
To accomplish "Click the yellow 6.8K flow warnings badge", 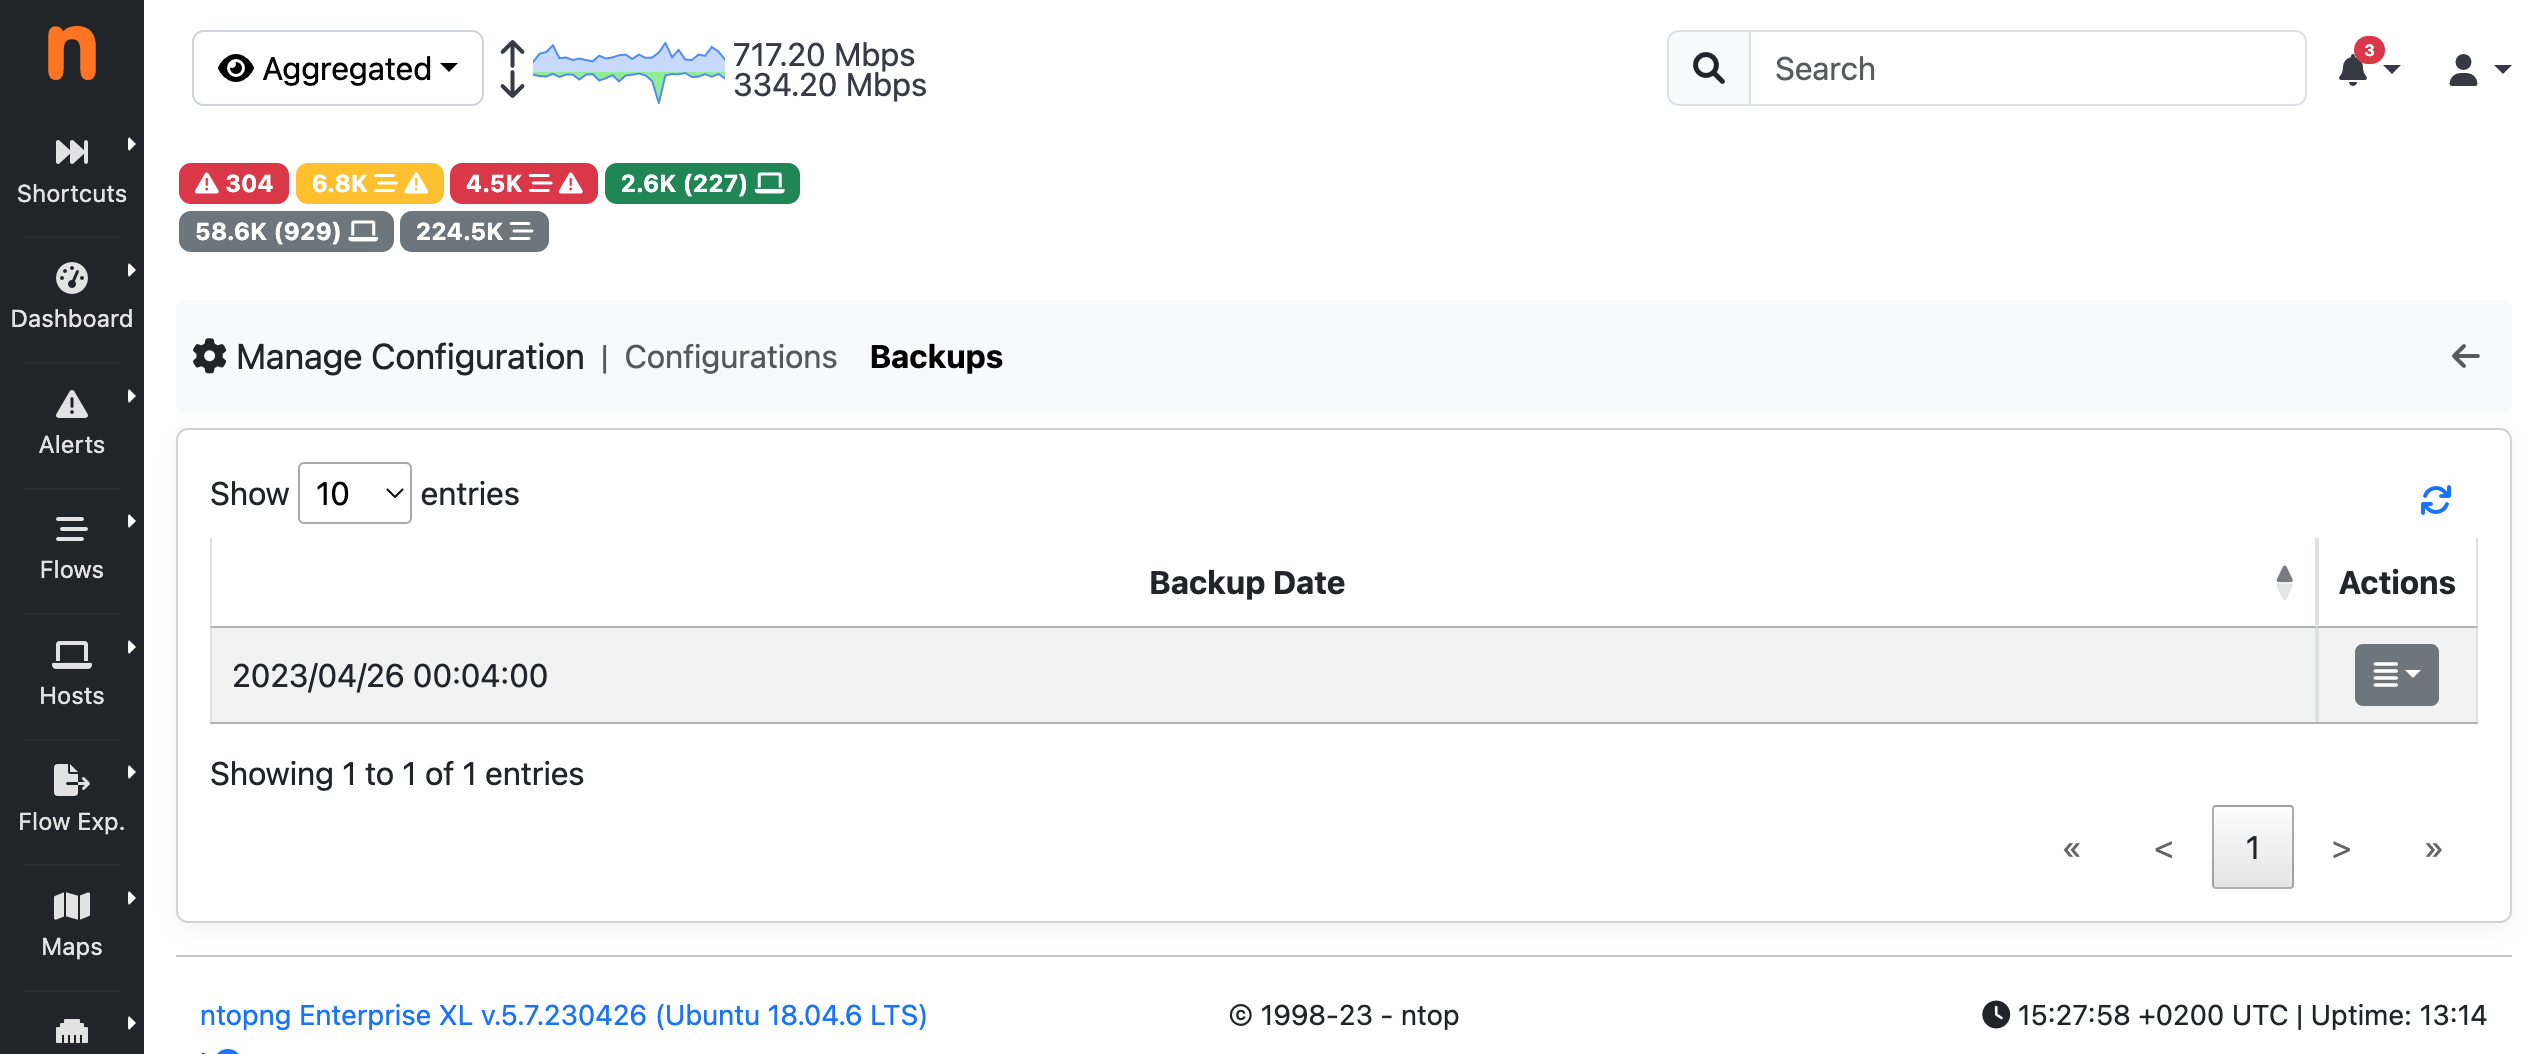I will pyautogui.click(x=370, y=183).
